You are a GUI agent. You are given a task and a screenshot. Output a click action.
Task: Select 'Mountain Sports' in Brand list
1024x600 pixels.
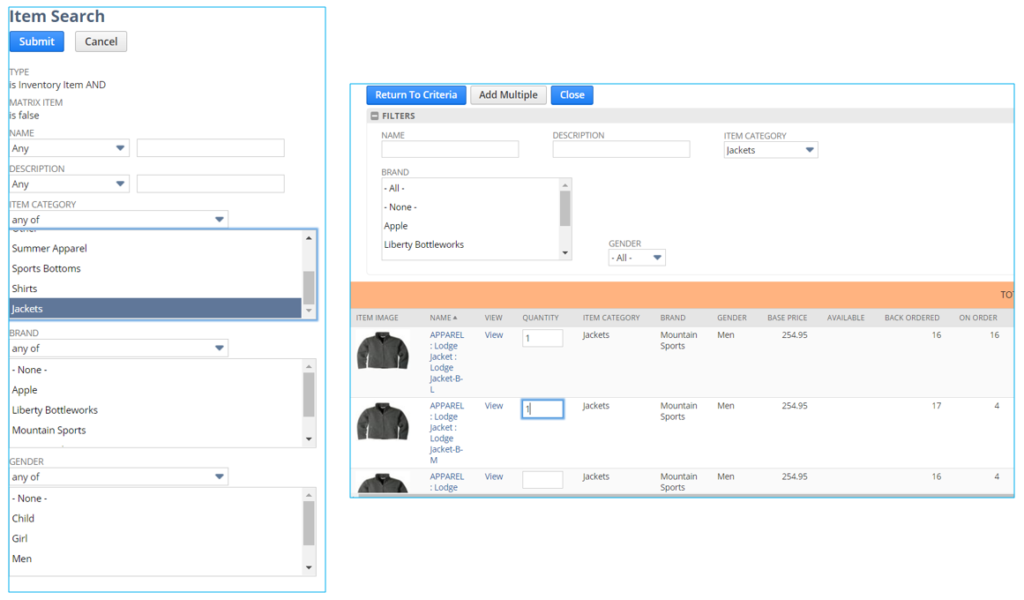click(x=49, y=430)
